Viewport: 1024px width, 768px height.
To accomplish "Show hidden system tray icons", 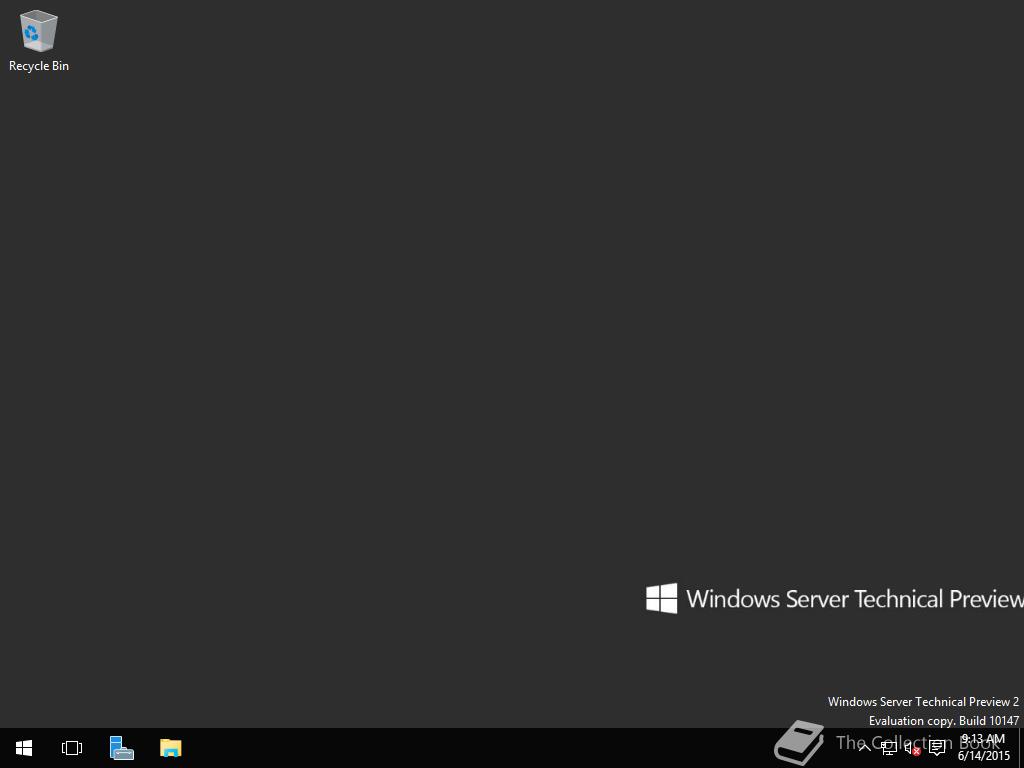I will click(865, 748).
